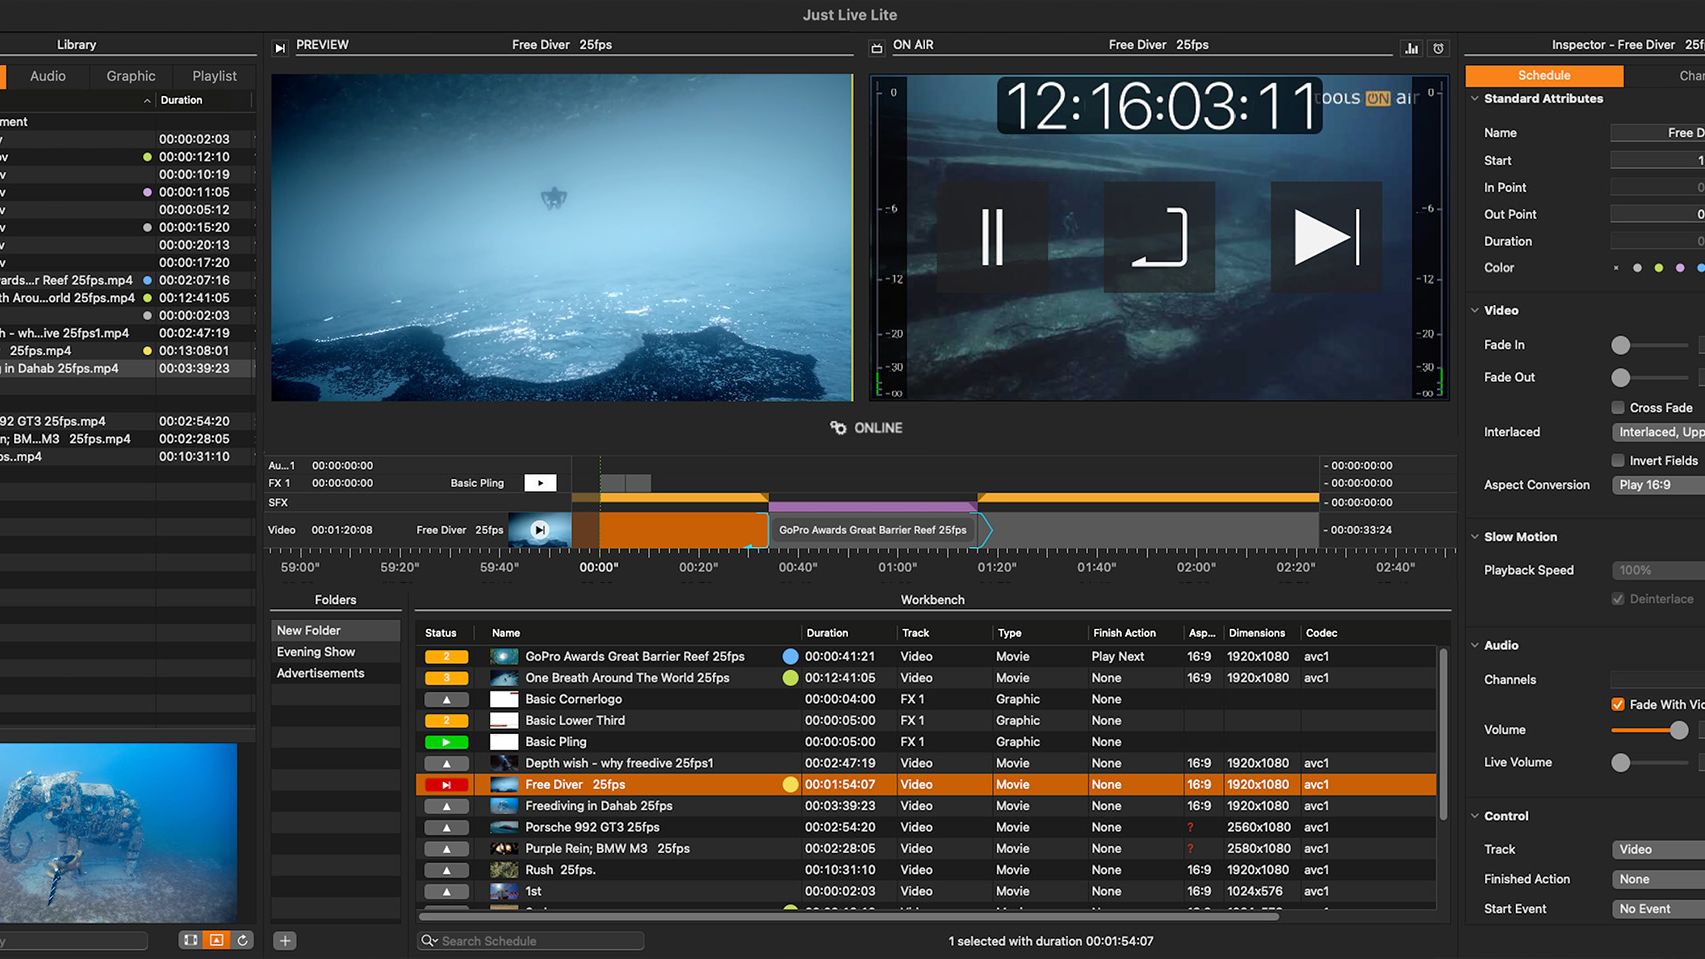Viewport: 1705px width, 959px height.
Task: Click the refresh icon below library thumbnail
Action: point(242,940)
